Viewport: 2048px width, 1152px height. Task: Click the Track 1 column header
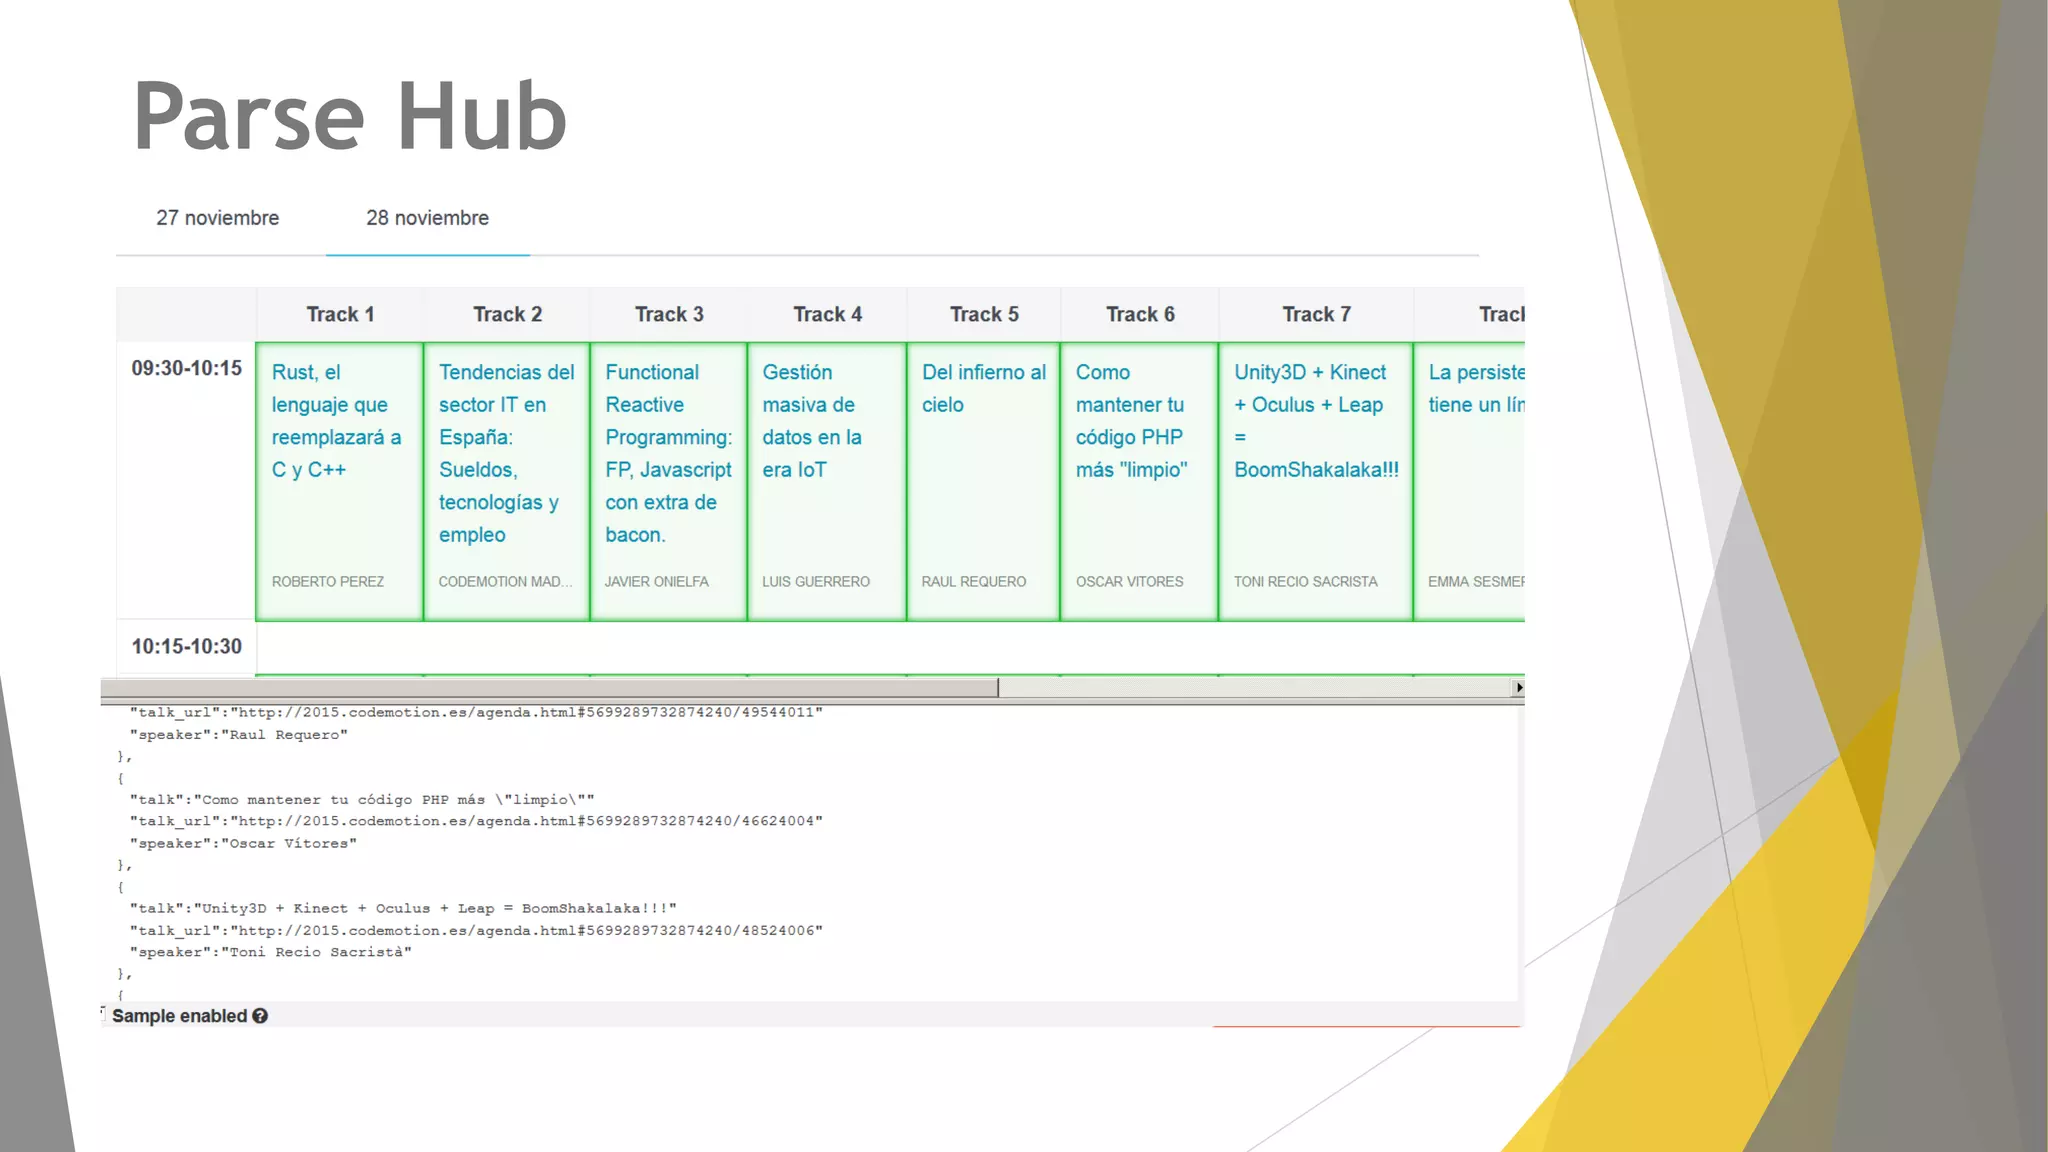[340, 314]
